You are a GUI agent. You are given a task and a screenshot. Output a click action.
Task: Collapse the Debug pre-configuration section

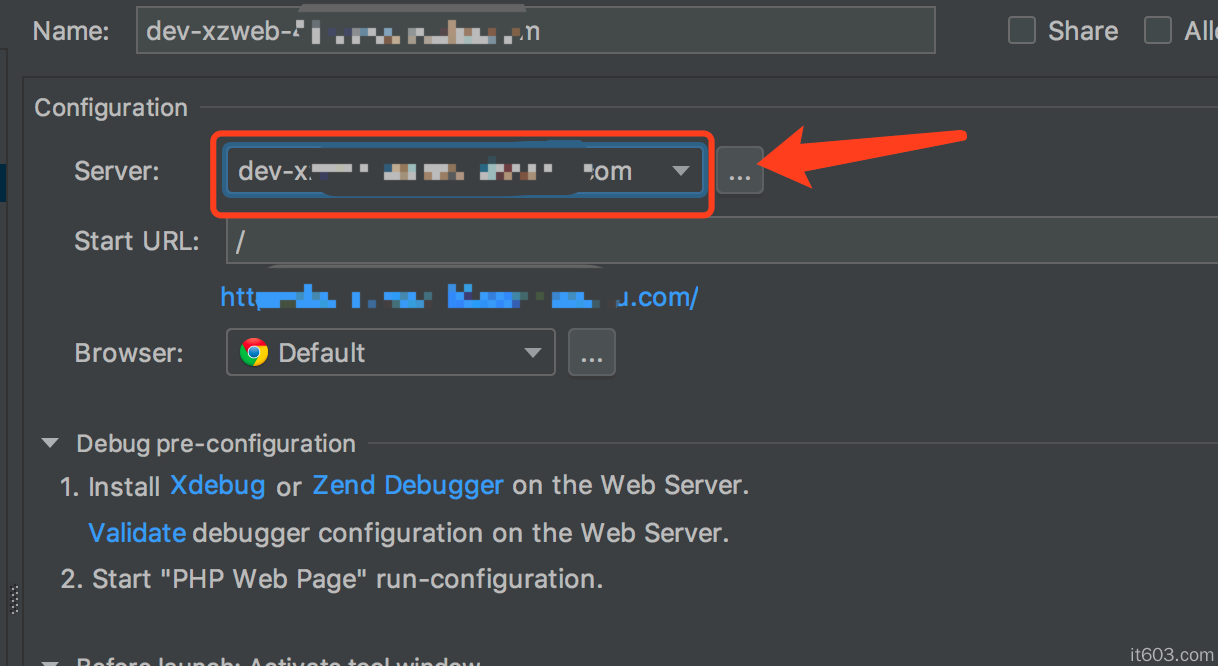point(49,443)
